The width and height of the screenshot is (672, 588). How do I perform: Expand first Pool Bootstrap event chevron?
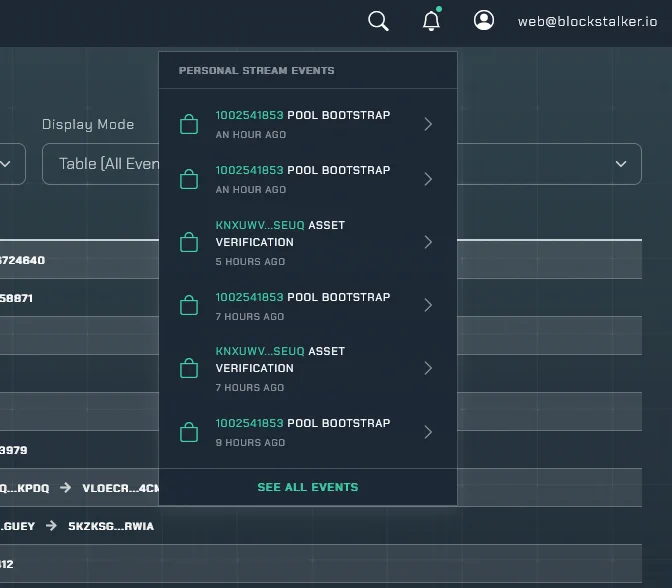(x=428, y=124)
